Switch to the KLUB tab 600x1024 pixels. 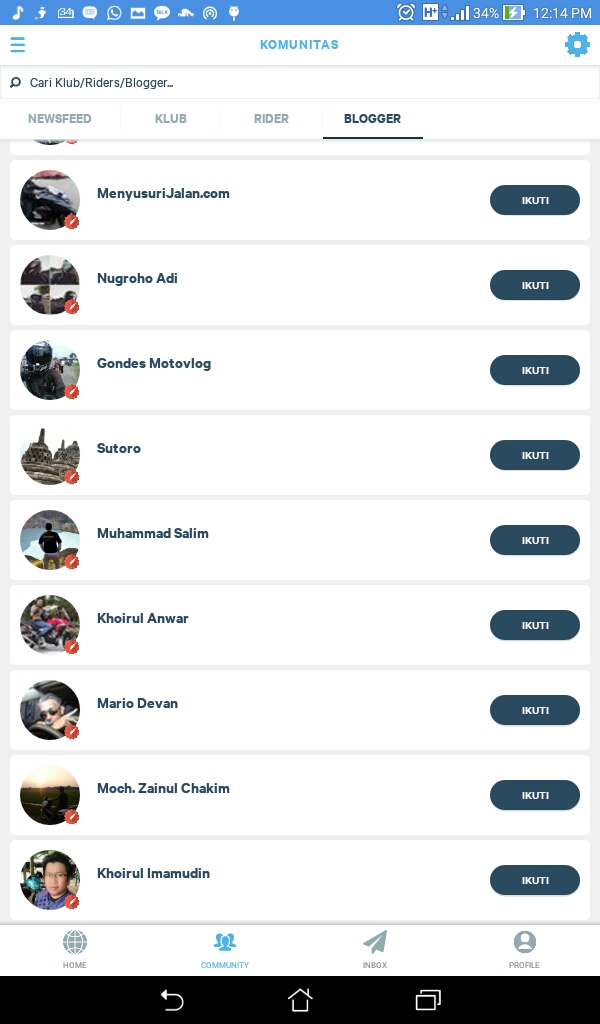(170, 118)
